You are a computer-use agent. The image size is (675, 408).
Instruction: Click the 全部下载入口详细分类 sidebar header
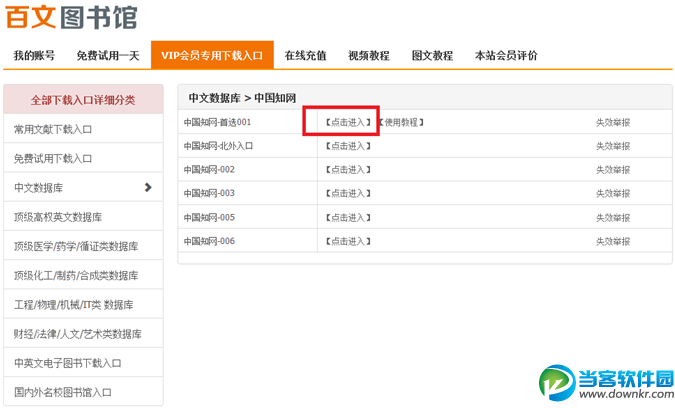83,100
